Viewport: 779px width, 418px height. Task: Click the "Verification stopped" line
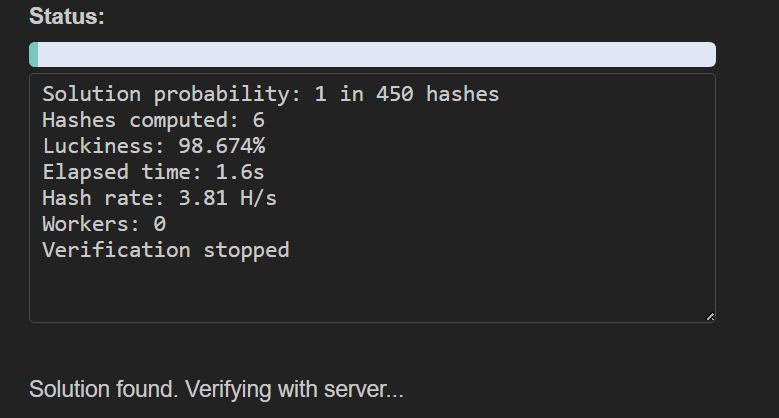[166, 250]
